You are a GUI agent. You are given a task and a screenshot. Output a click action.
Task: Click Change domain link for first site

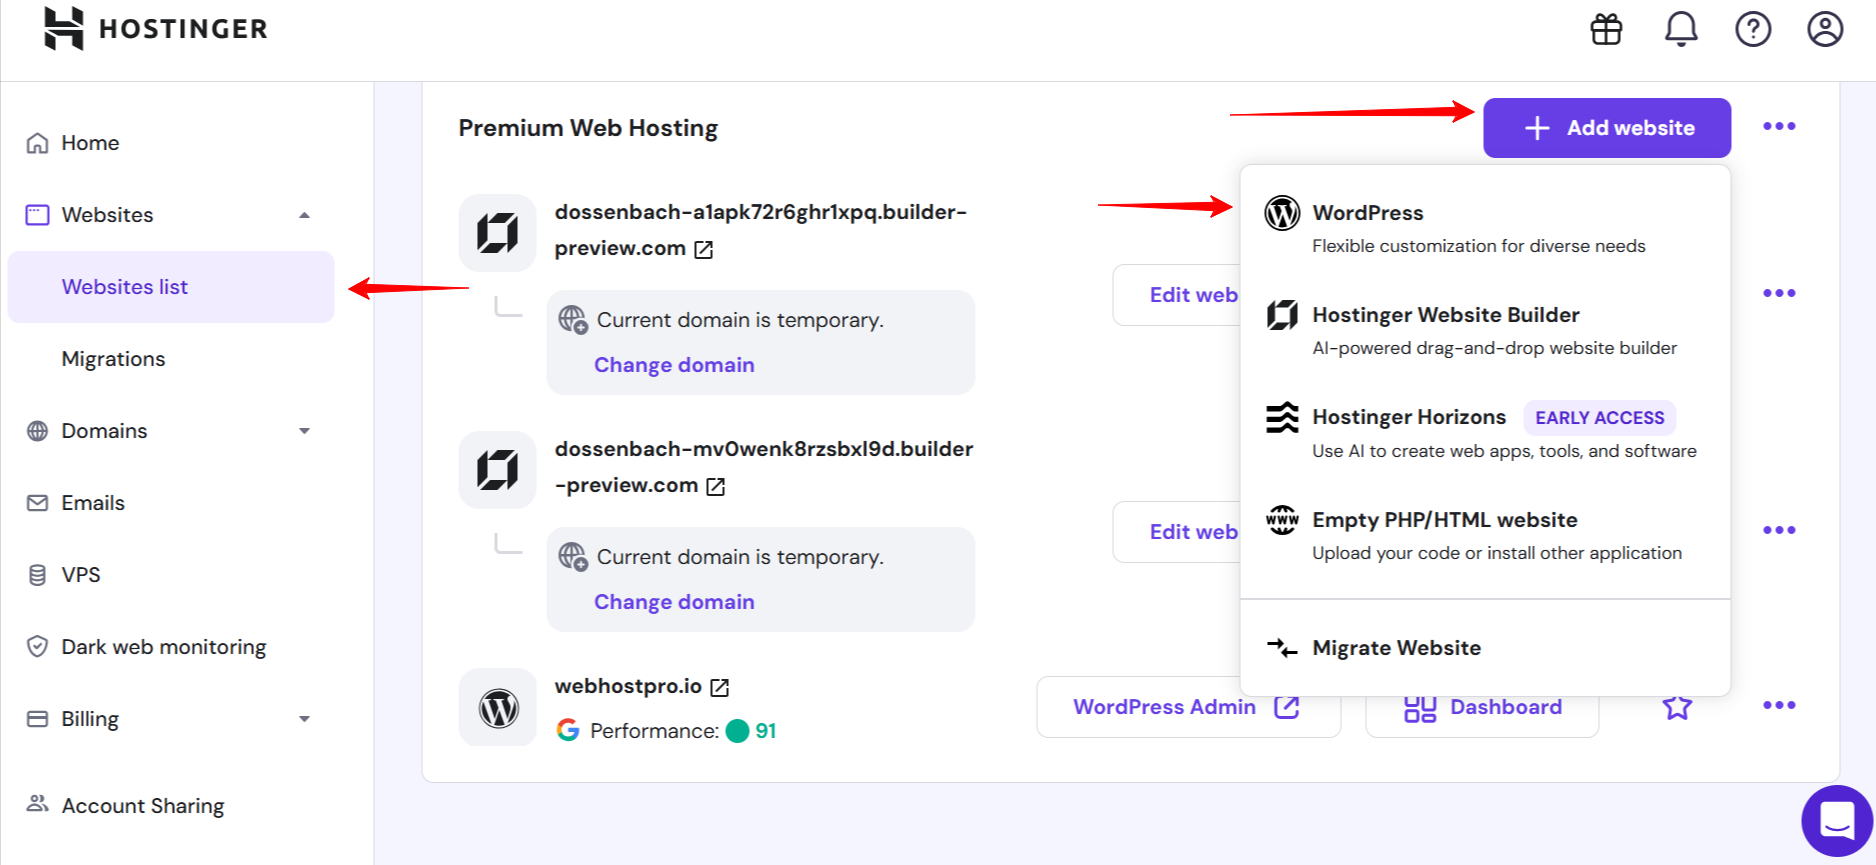click(x=674, y=365)
